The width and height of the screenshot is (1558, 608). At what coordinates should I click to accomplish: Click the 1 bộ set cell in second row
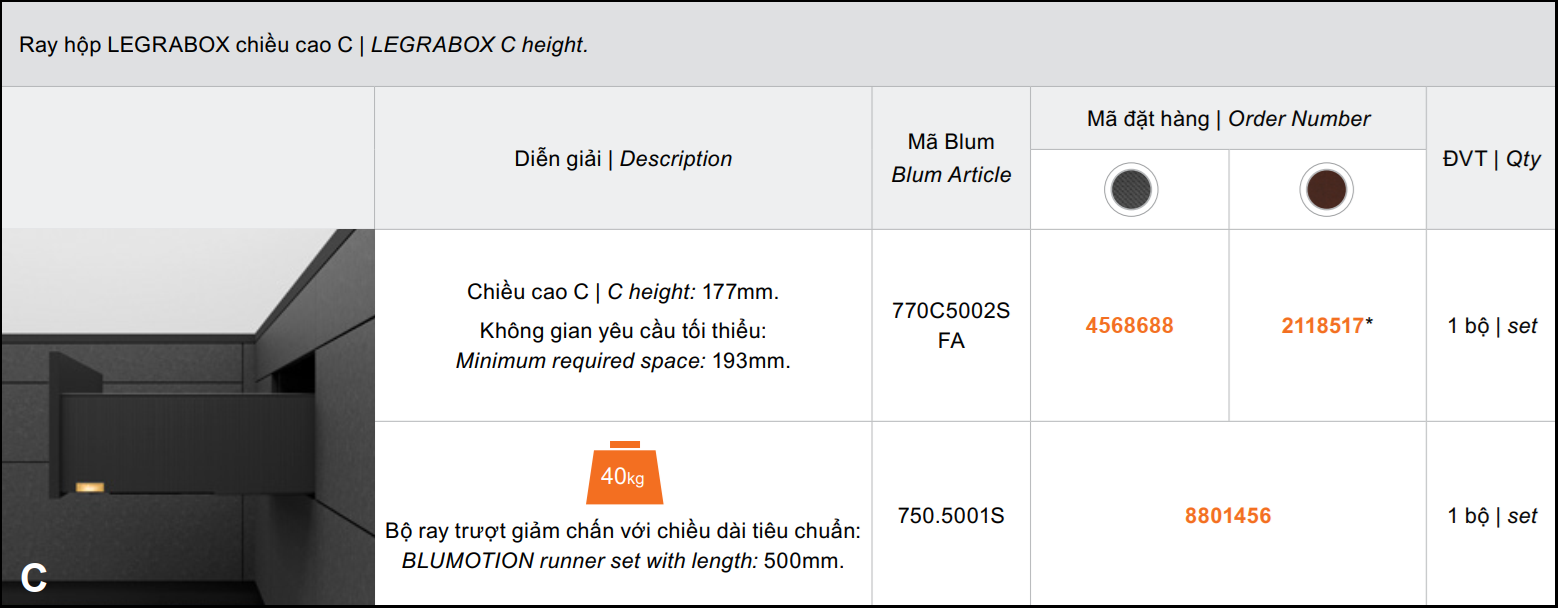pyautogui.click(x=1491, y=516)
